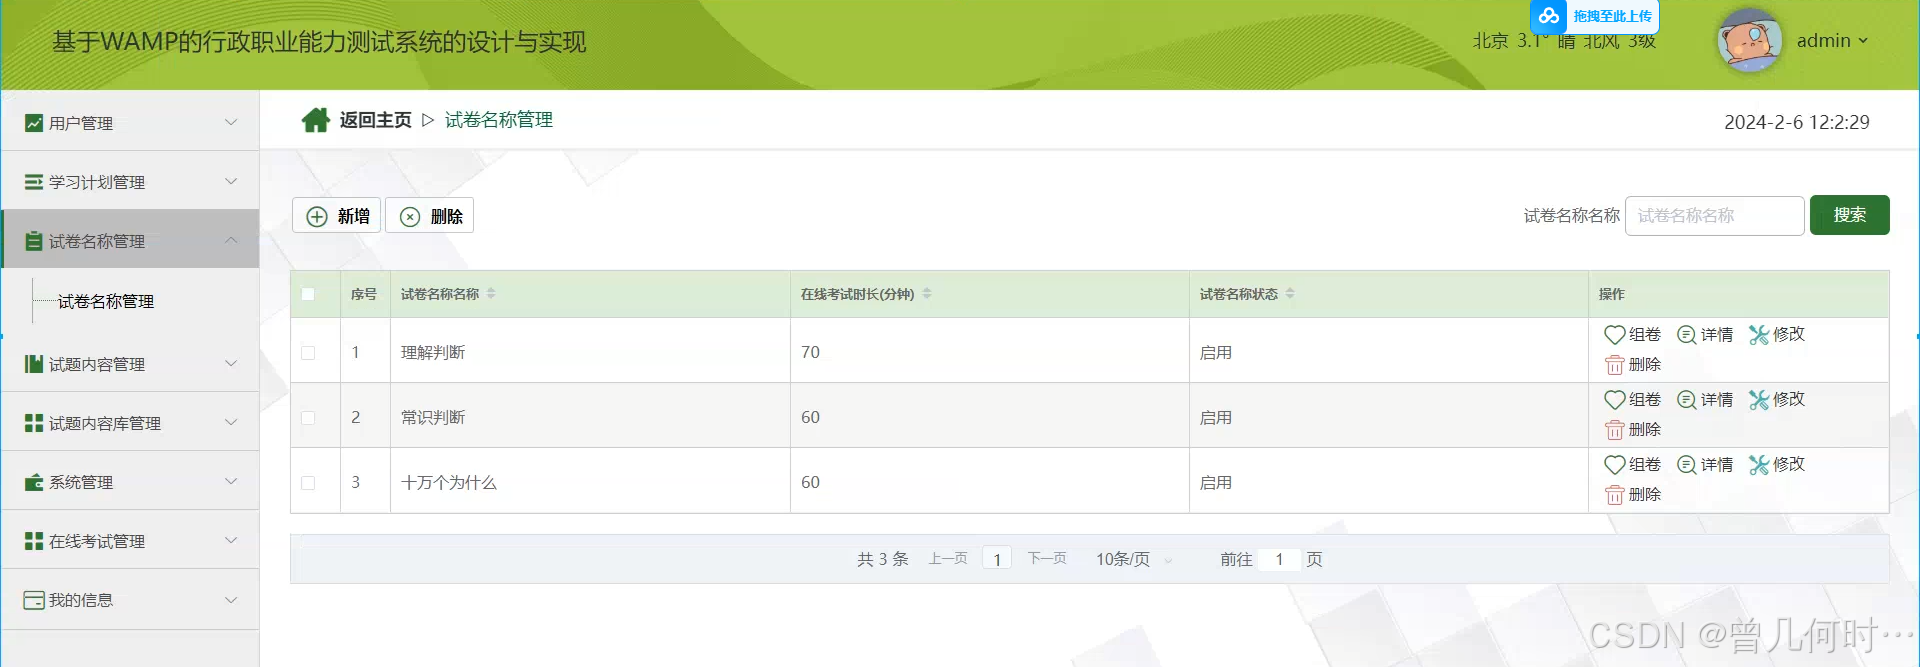Click 组卷 heart icon for 常识判断 row
Screen dimensions: 1920x667
[1615, 399]
